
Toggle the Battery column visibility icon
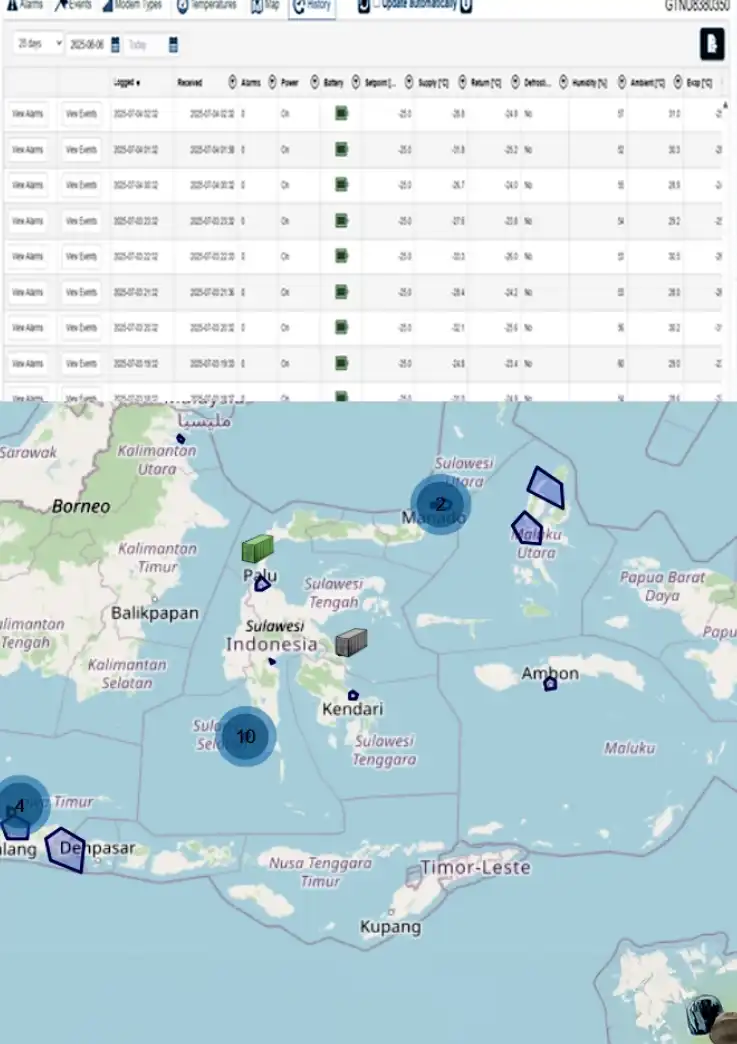point(314,82)
